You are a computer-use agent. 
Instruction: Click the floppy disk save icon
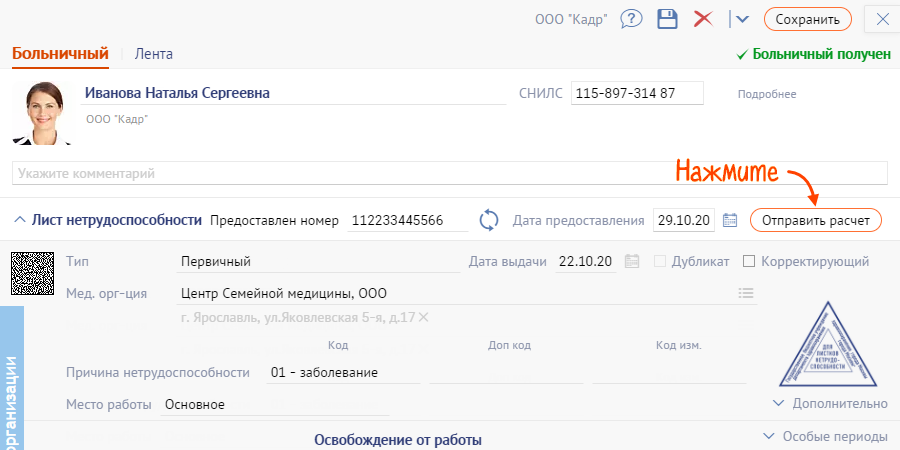[667, 19]
